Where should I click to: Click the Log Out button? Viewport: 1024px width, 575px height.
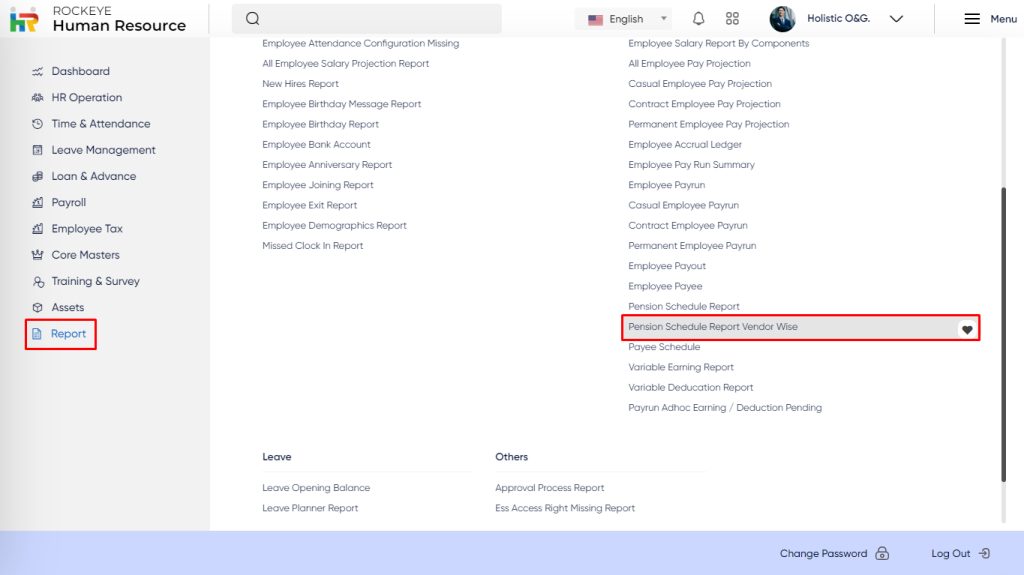[x=950, y=553]
